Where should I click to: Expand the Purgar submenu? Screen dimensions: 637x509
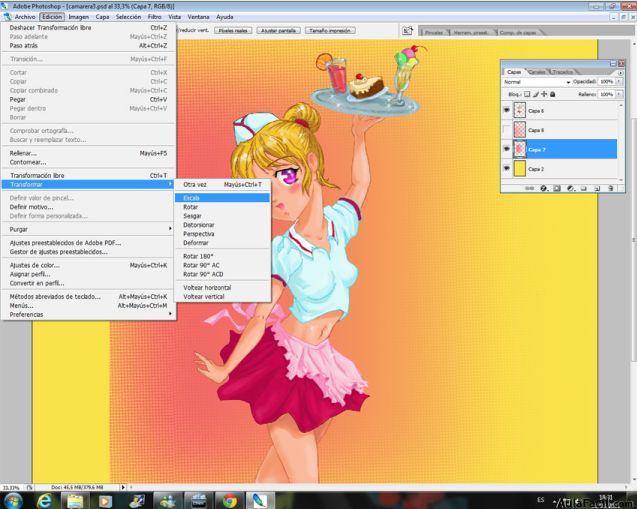88,229
